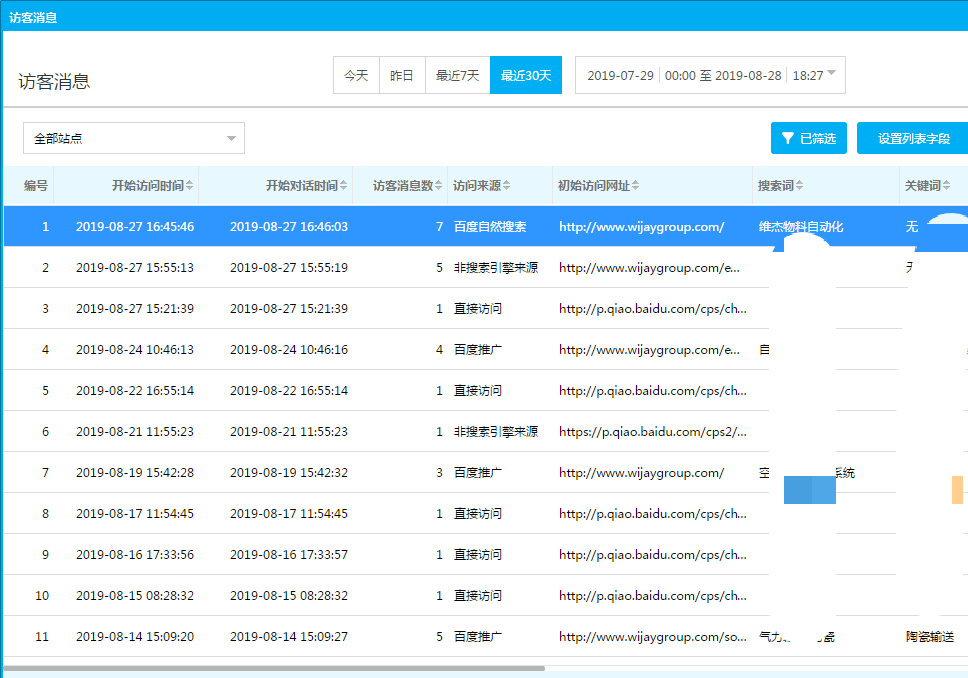Select visitor row 11 dated 2019-08-14
Image resolution: width=968 pixels, height=678 pixels.
pos(135,636)
